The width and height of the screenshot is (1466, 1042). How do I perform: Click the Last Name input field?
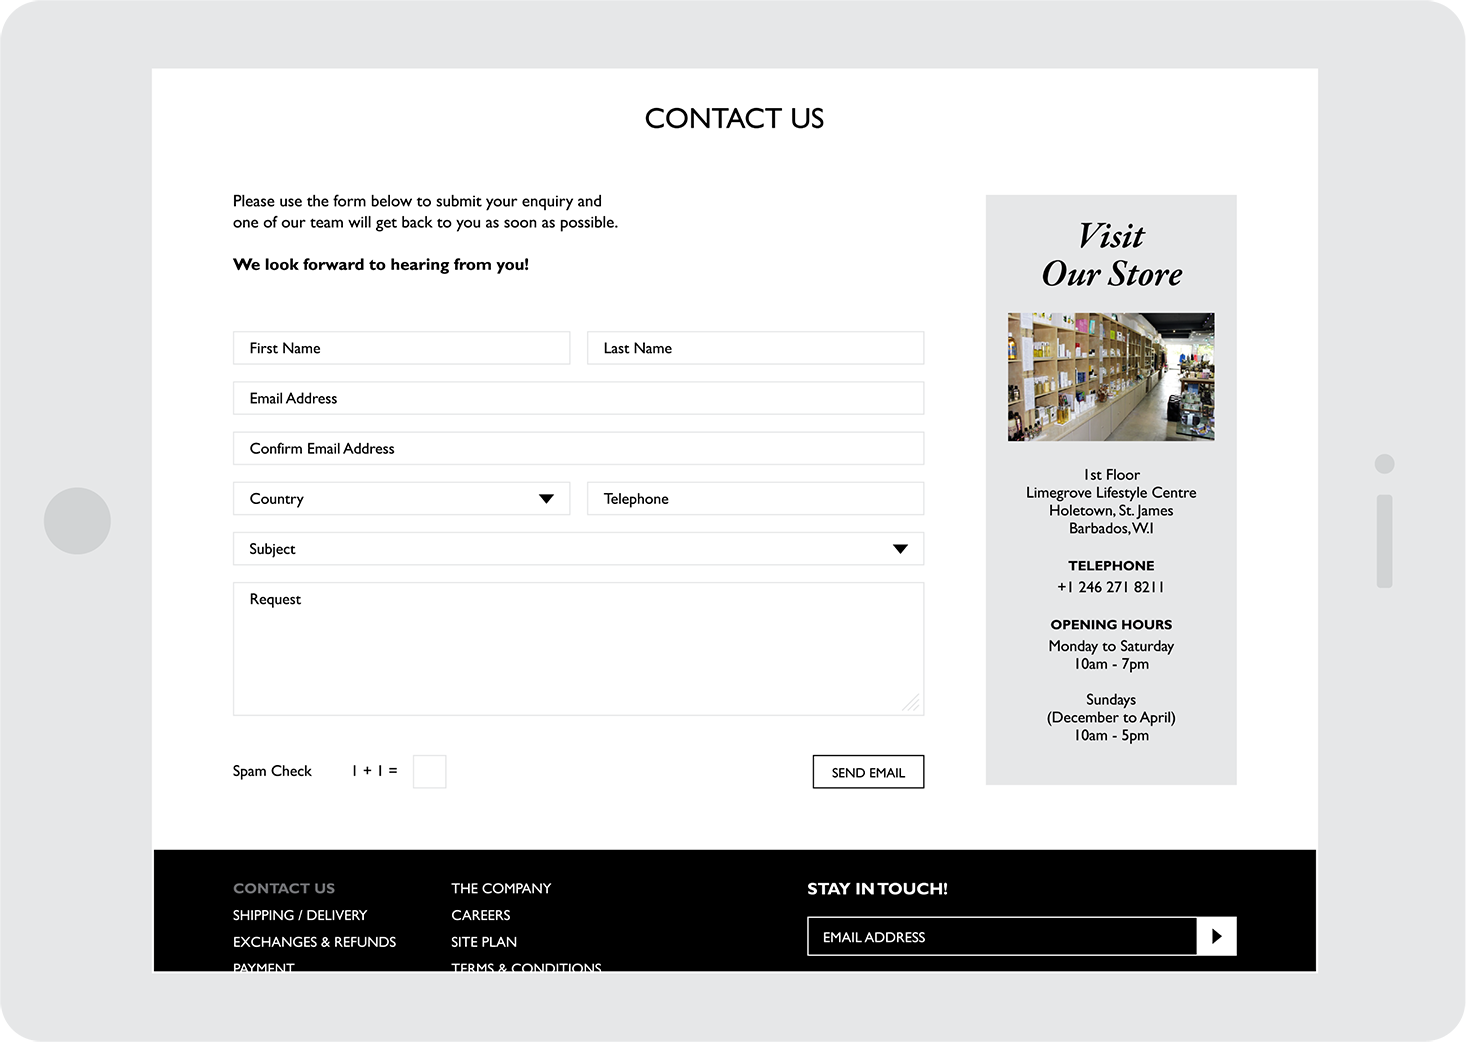(755, 348)
